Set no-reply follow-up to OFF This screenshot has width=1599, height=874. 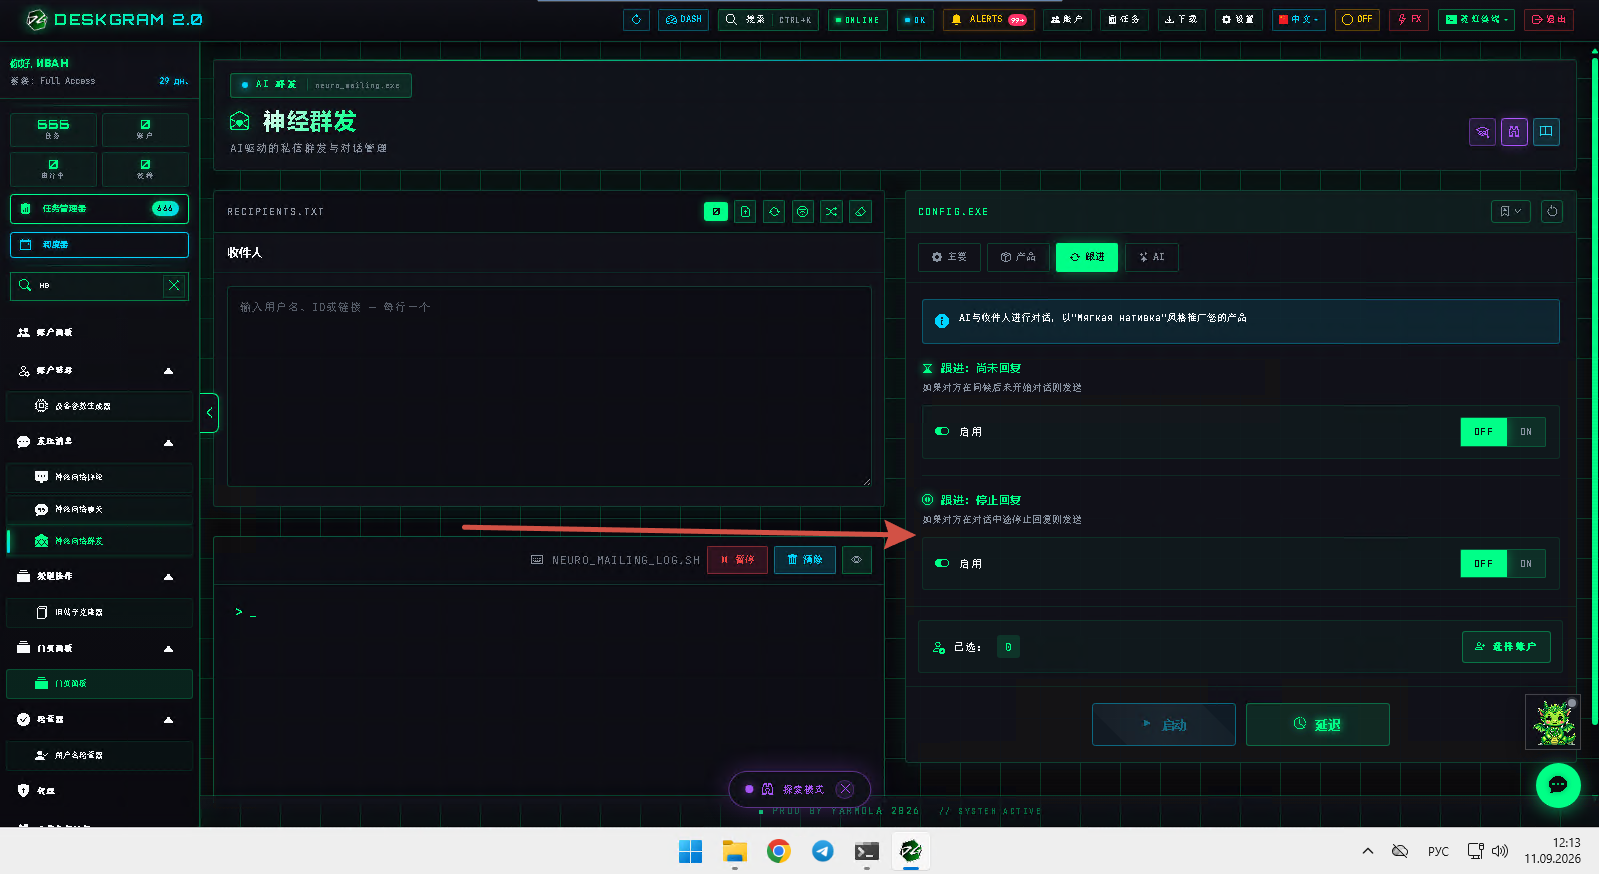tap(1483, 432)
